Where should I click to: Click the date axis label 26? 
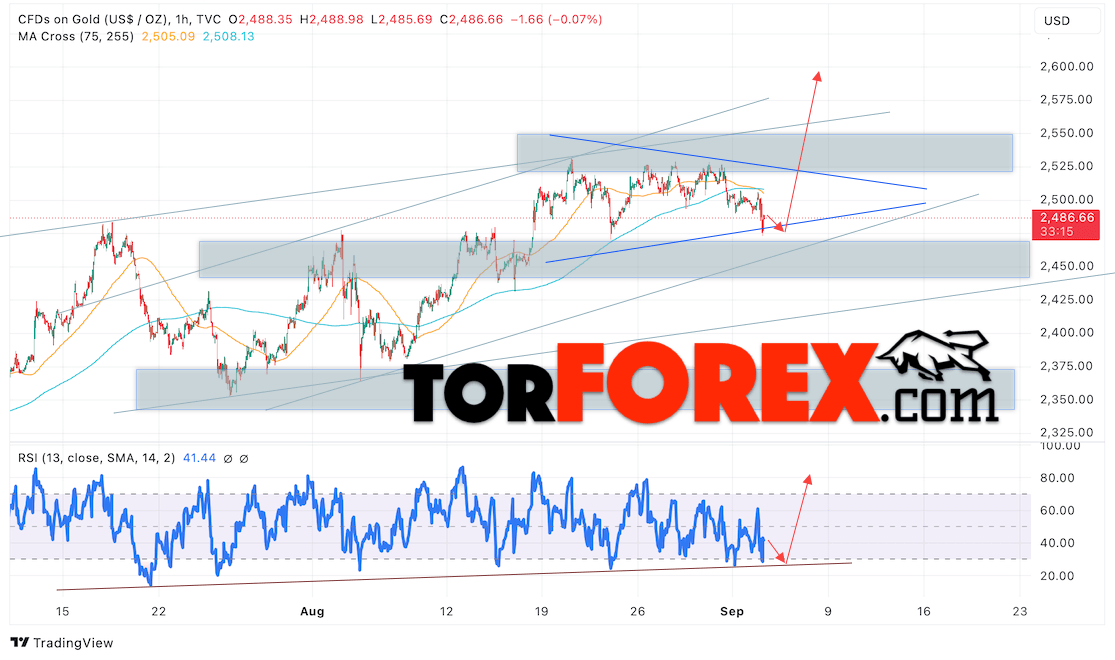pyautogui.click(x=638, y=612)
